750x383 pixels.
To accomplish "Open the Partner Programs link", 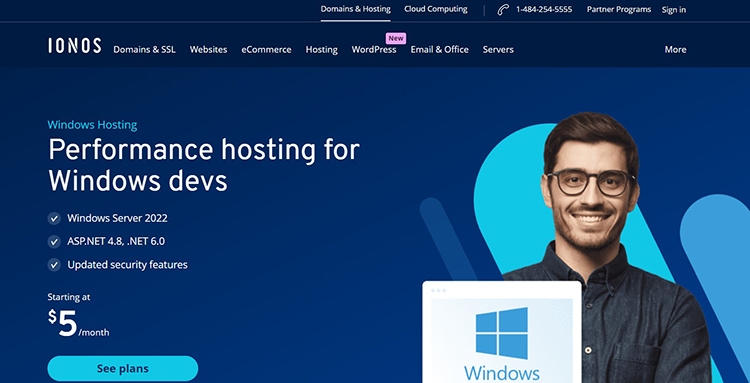I will (619, 10).
